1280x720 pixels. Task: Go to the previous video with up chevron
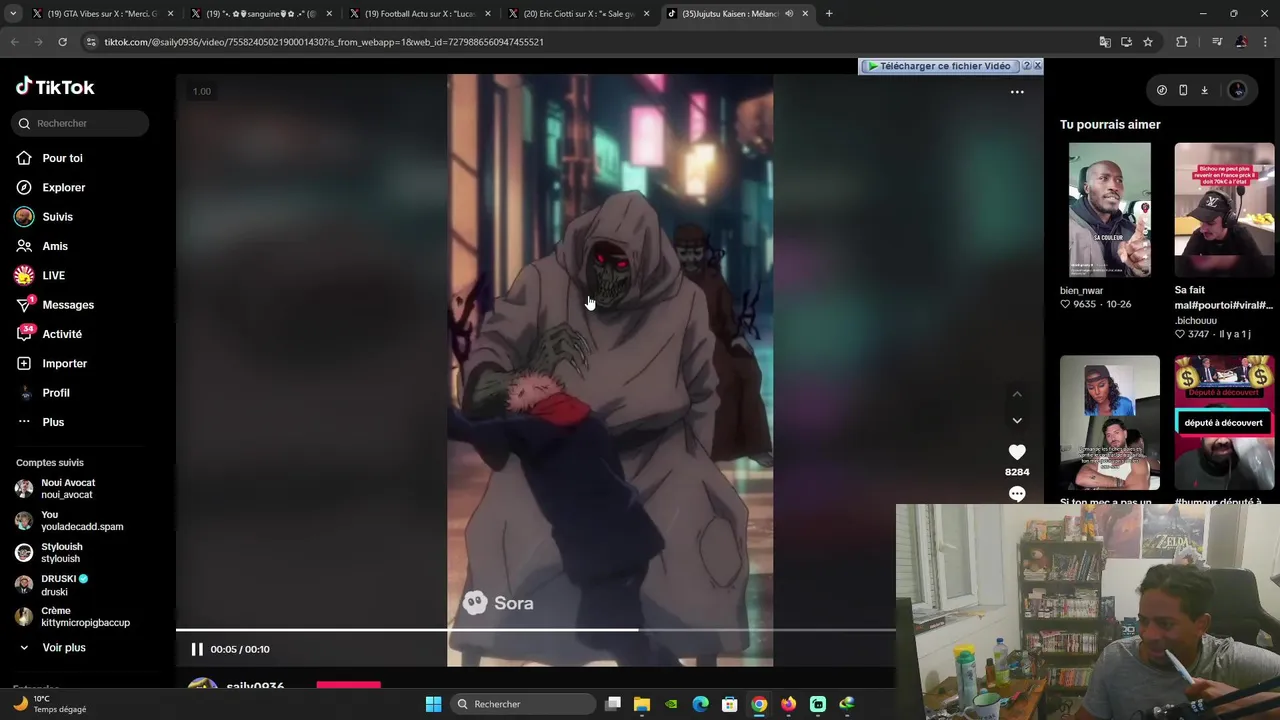coord(1017,394)
